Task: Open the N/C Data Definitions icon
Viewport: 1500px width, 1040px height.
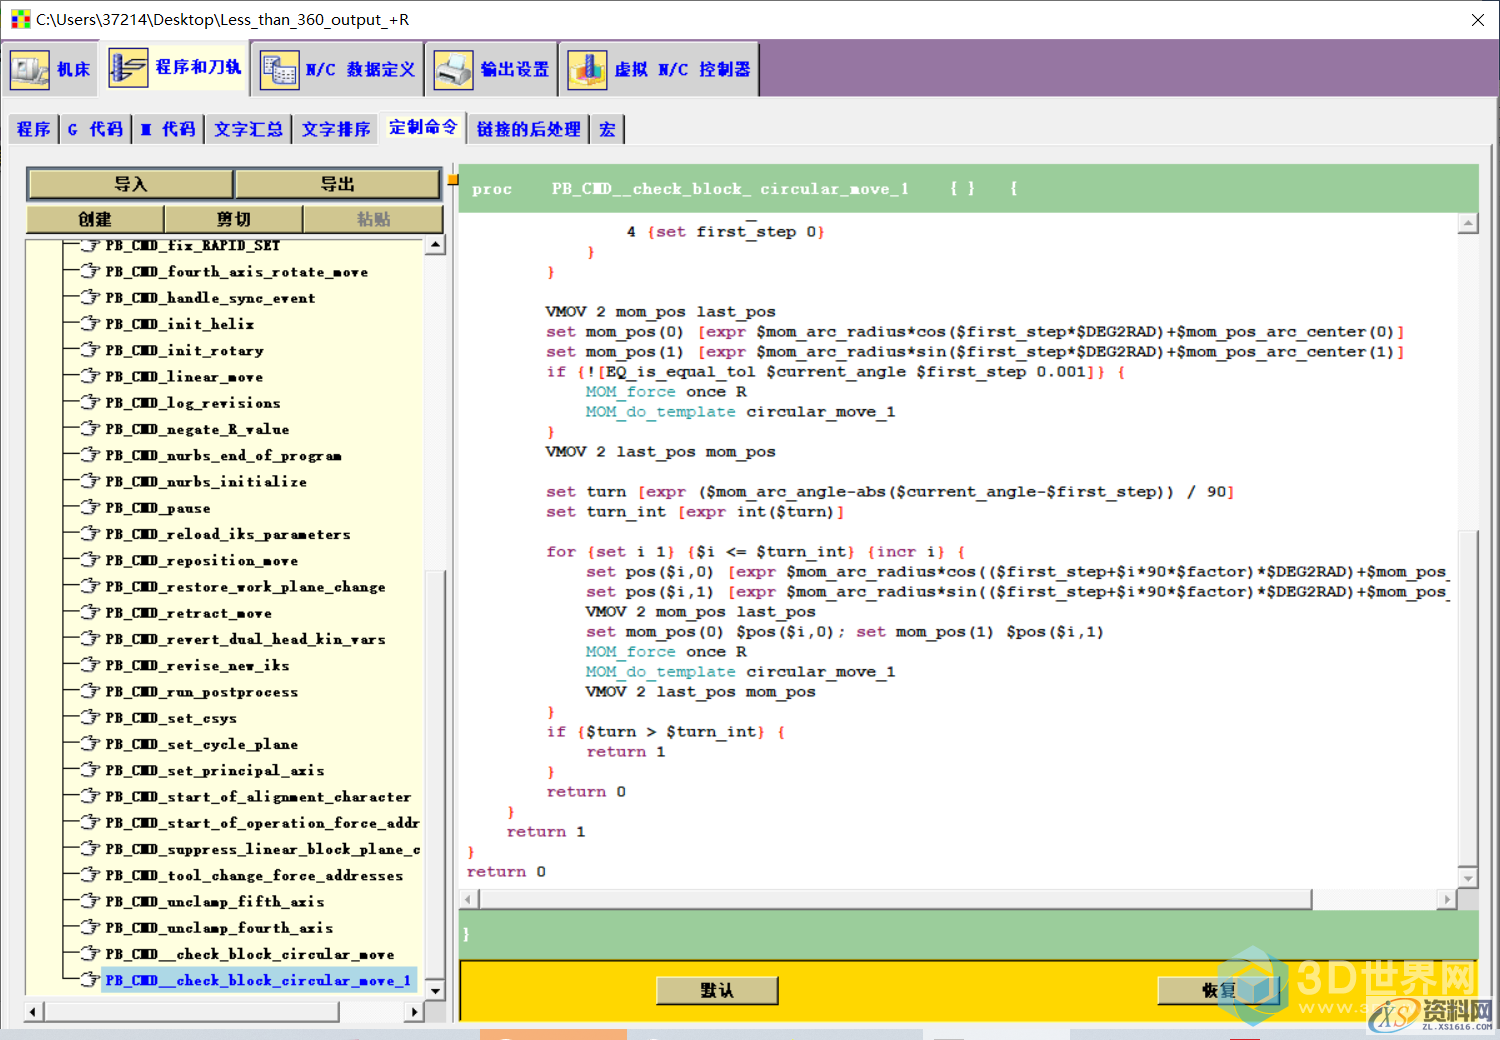Action: click(279, 69)
